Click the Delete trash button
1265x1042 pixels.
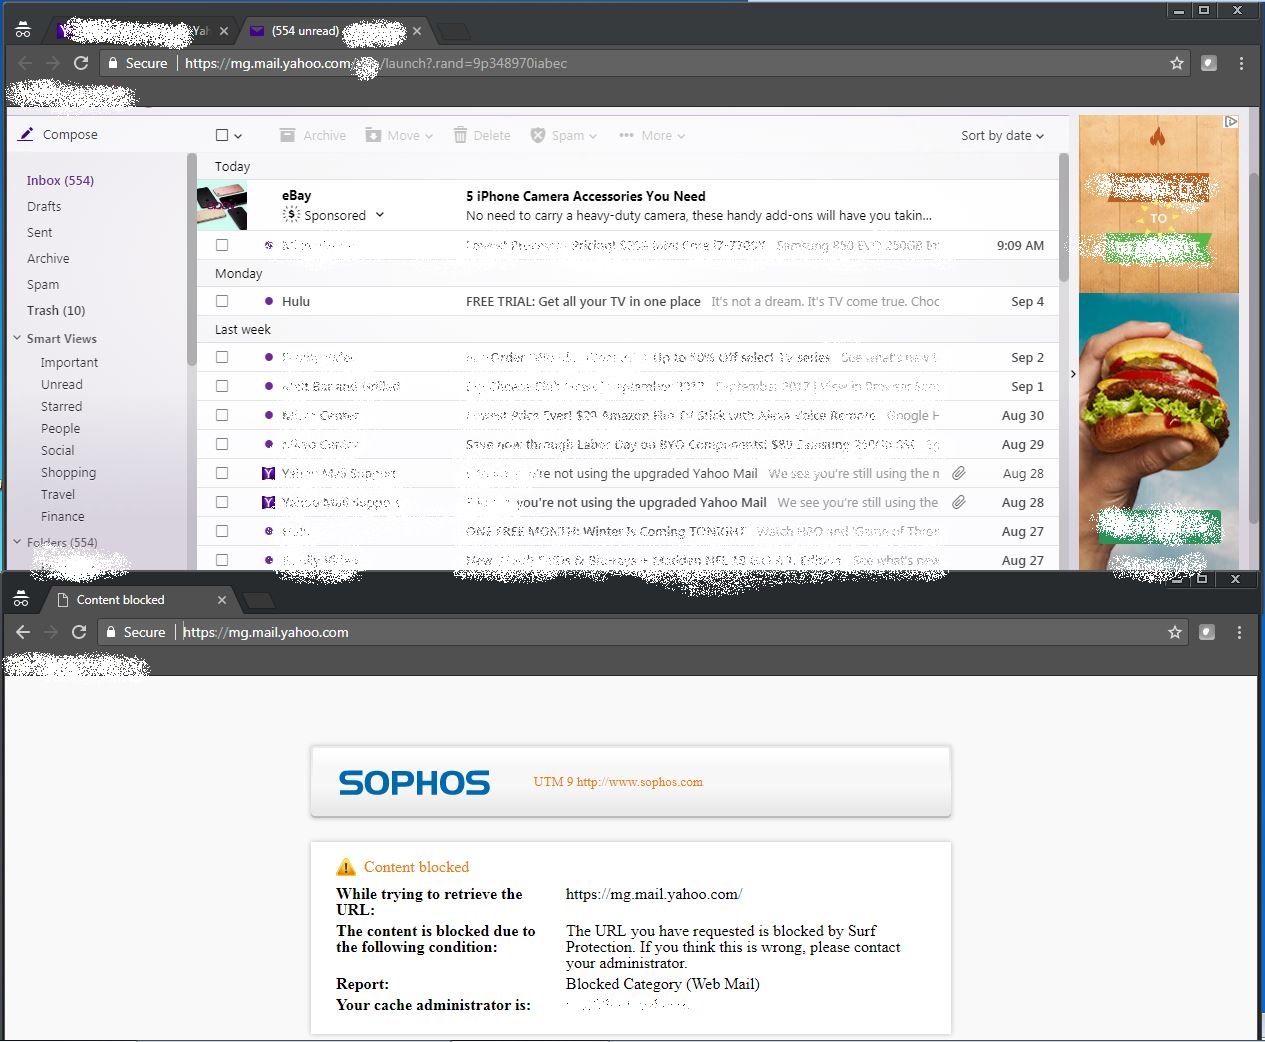[x=482, y=136]
